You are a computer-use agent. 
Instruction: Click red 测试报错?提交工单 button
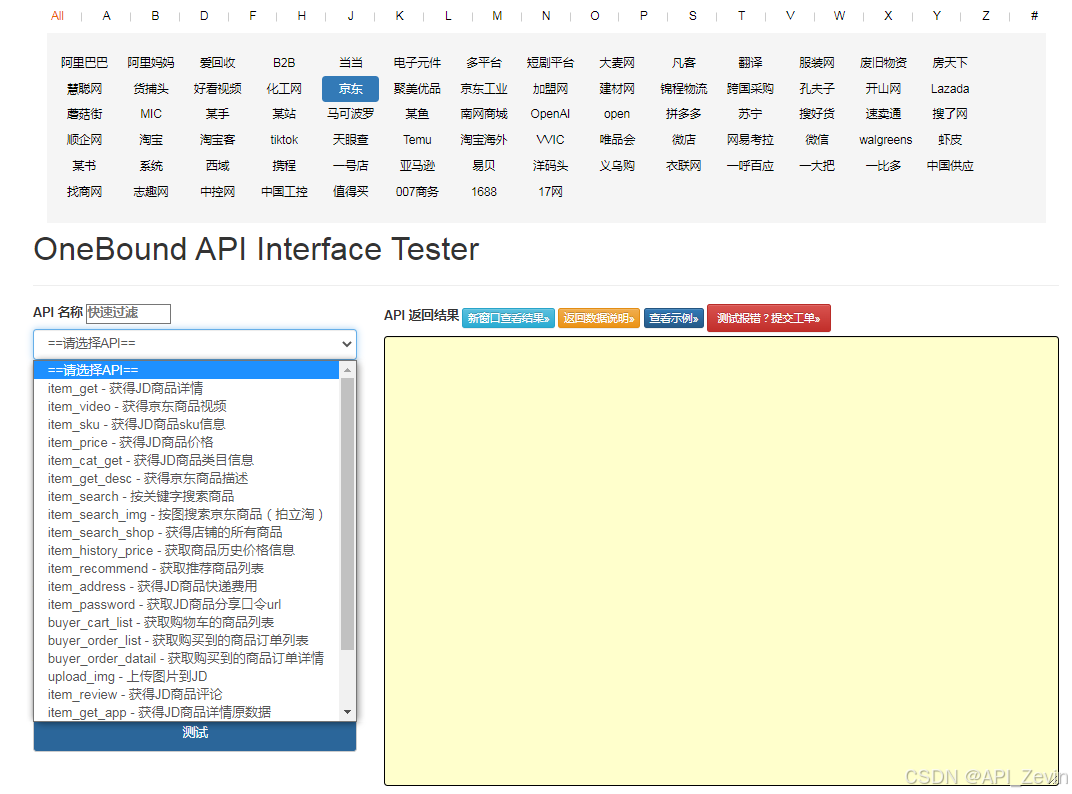(x=768, y=318)
